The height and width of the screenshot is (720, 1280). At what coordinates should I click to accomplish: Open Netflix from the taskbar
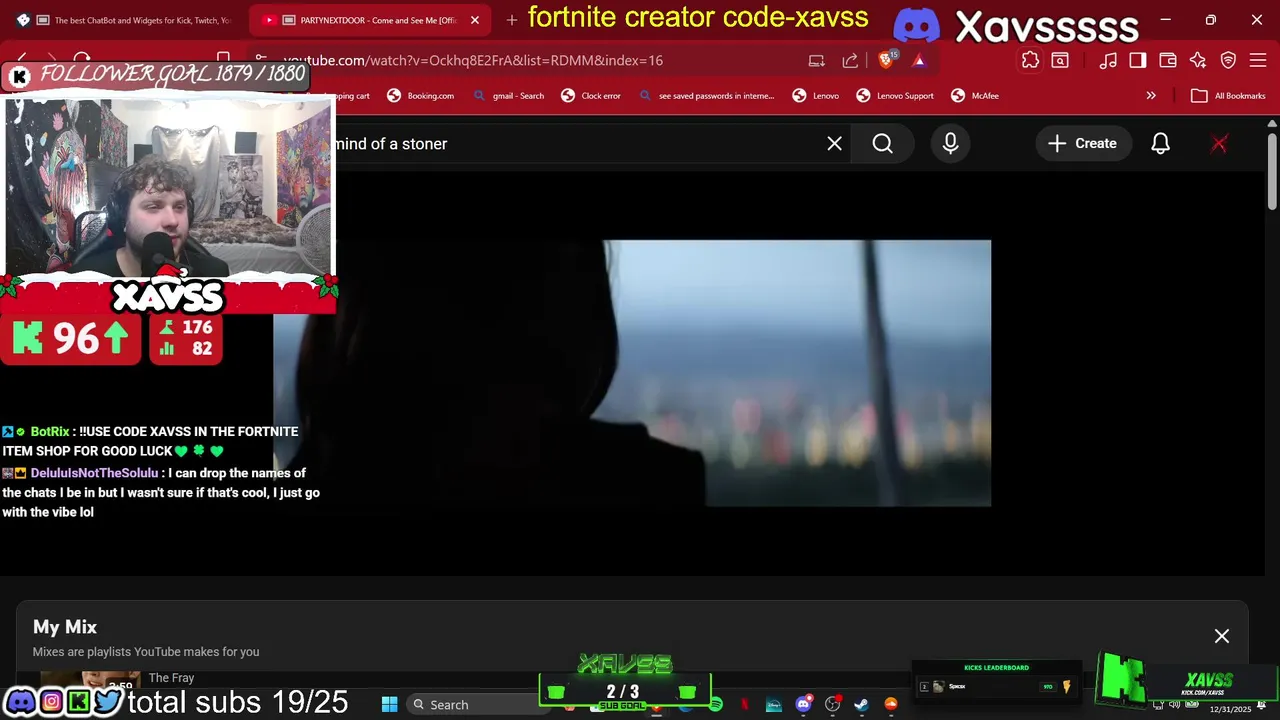tap(744, 704)
